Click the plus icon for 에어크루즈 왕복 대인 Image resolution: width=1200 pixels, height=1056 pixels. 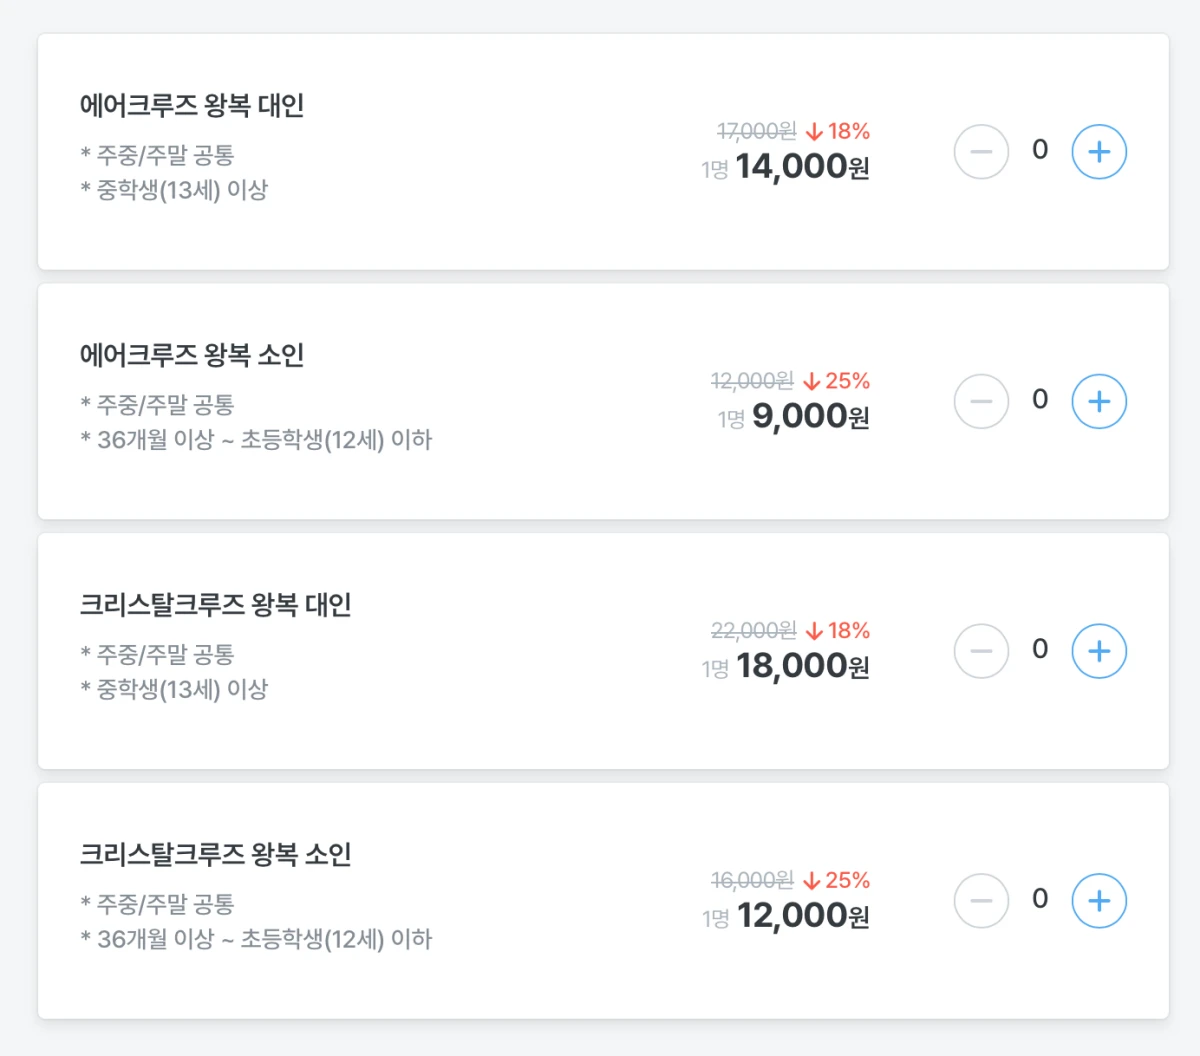(x=1098, y=151)
